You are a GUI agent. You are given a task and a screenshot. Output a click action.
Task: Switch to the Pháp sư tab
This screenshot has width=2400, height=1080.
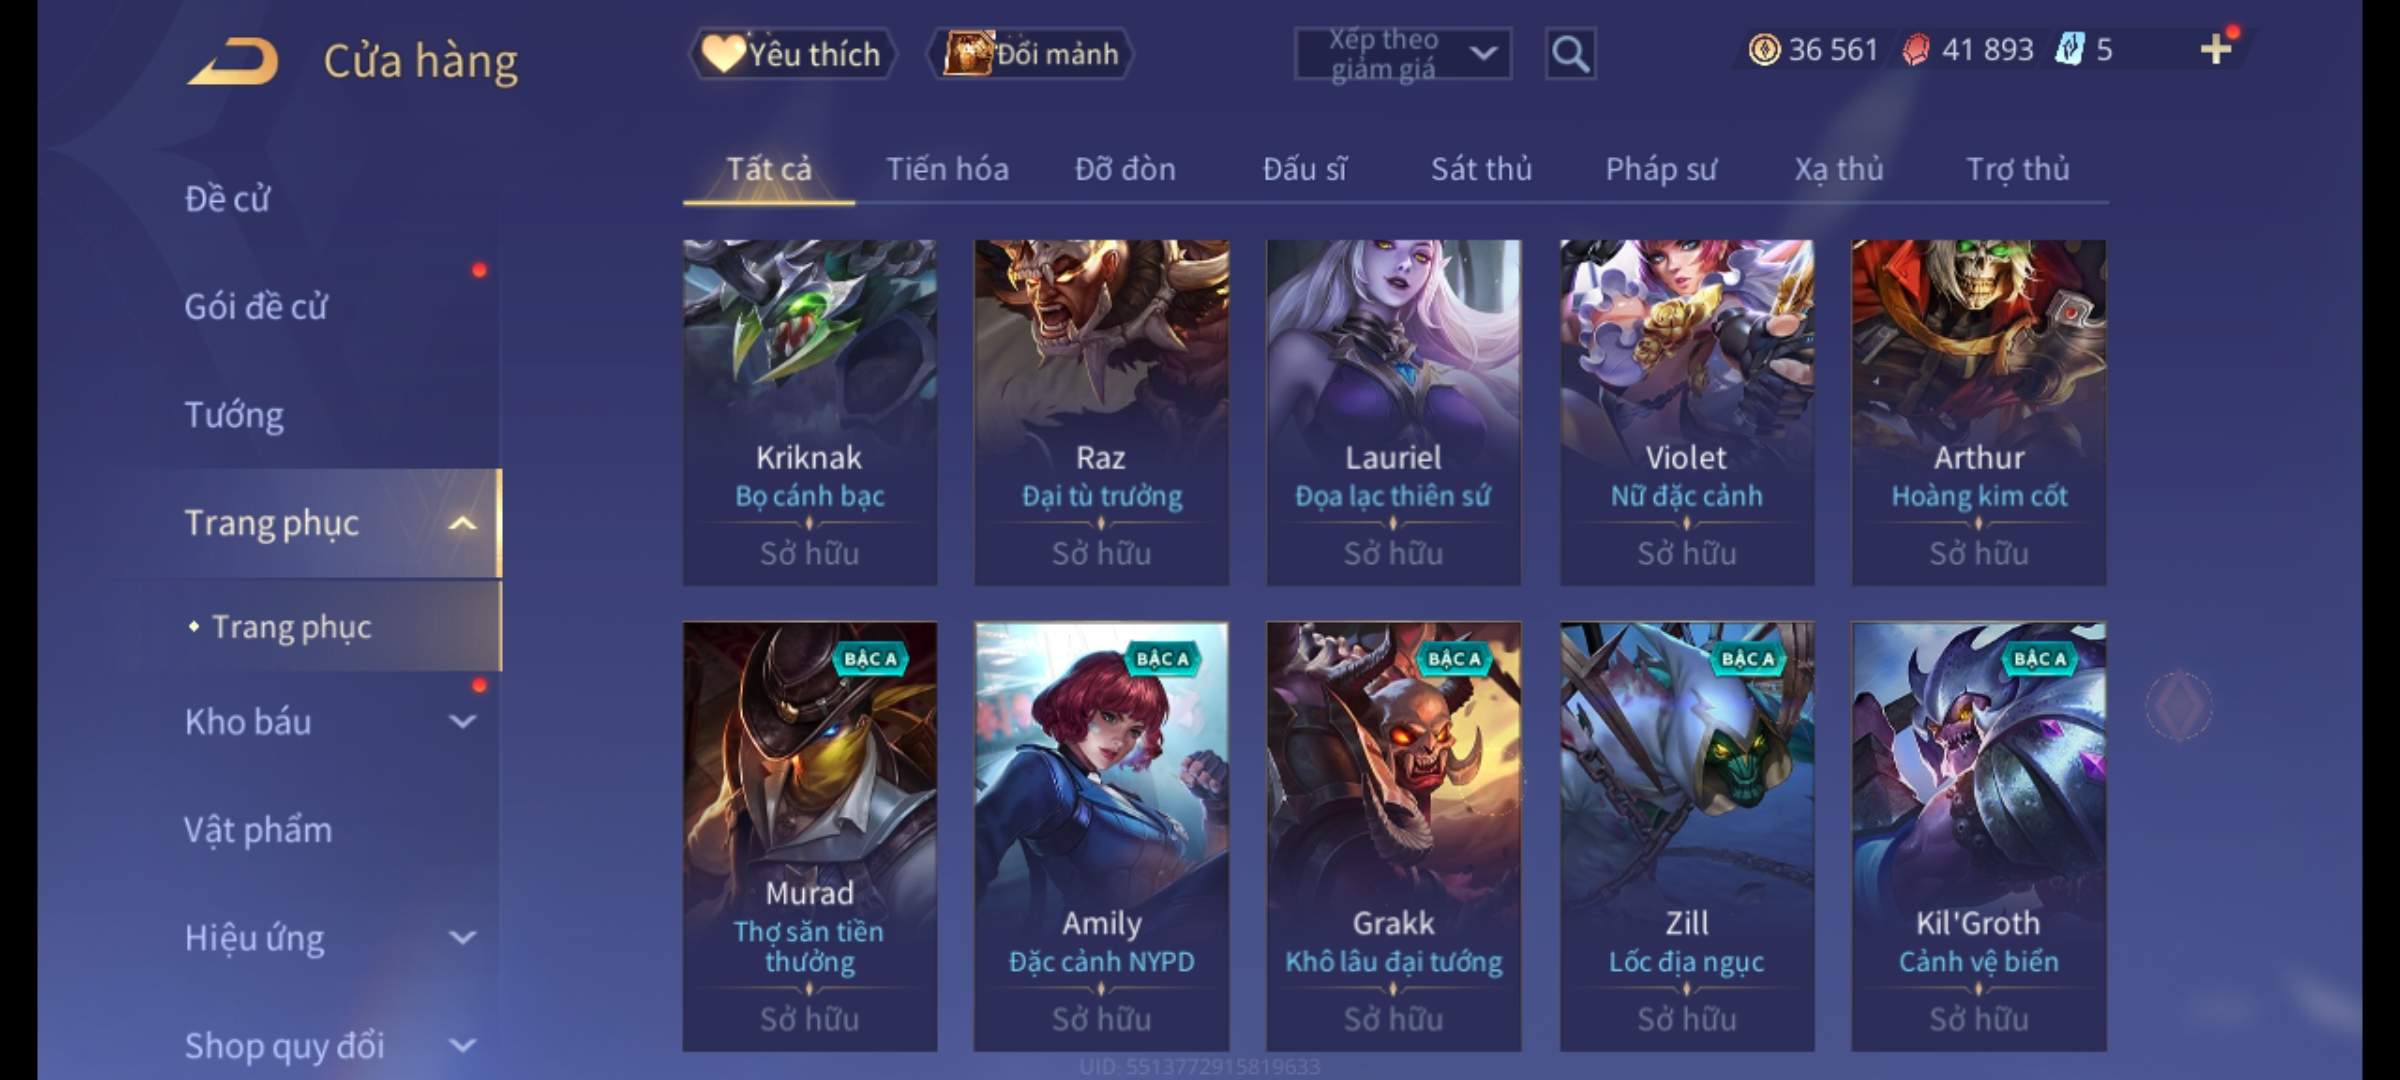[x=1661, y=169]
